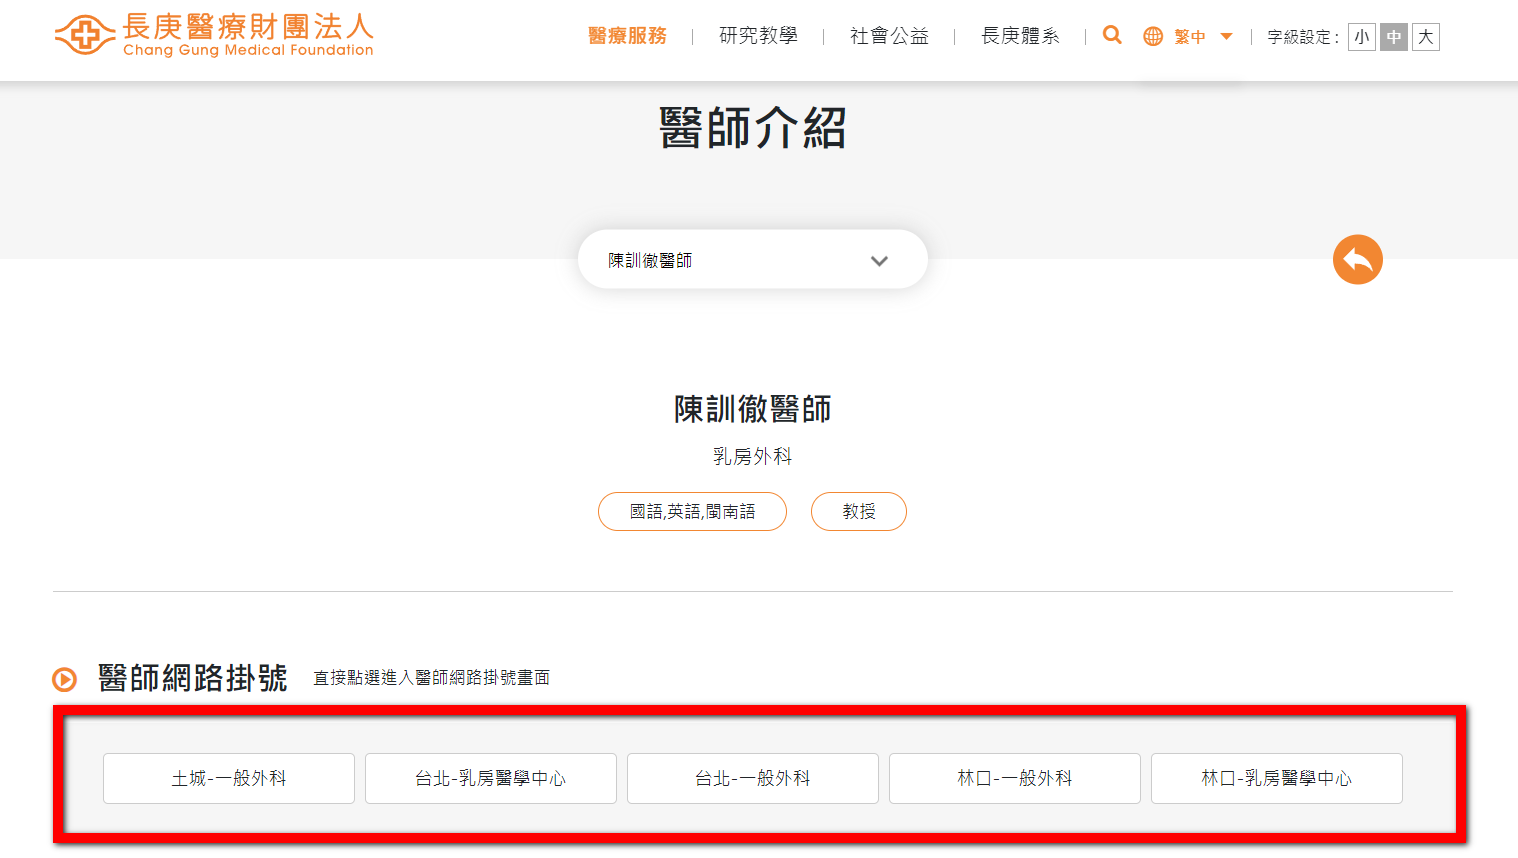The width and height of the screenshot is (1518, 858).
Task: Open the 長庚體系 menu
Action: point(1020,36)
